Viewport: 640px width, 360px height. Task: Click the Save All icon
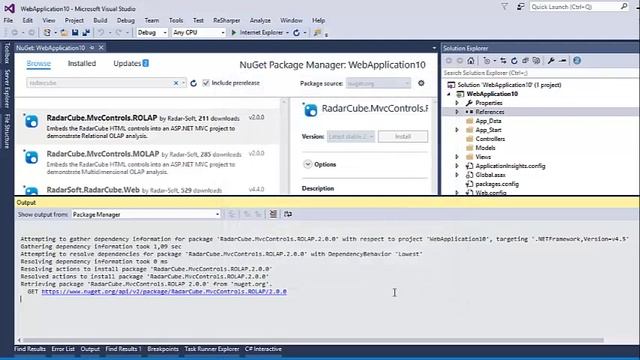coord(86,32)
